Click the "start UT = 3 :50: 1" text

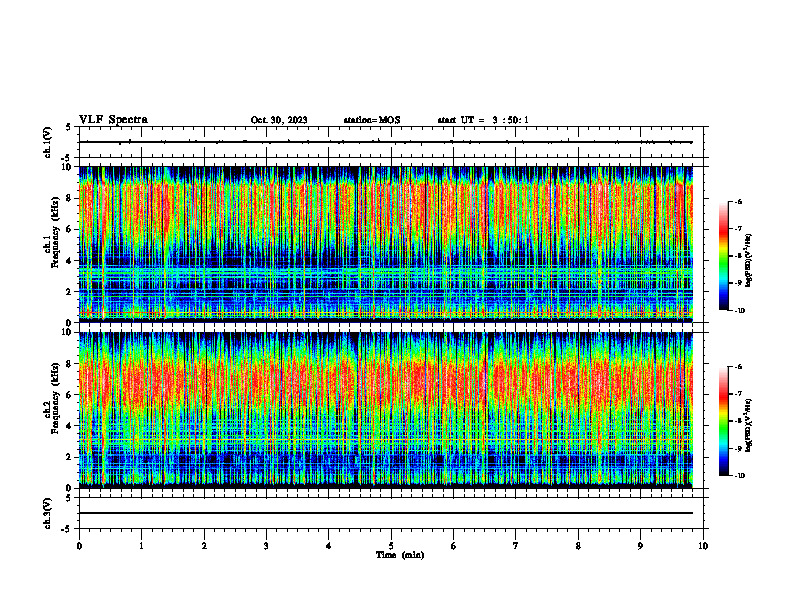coord(483,120)
